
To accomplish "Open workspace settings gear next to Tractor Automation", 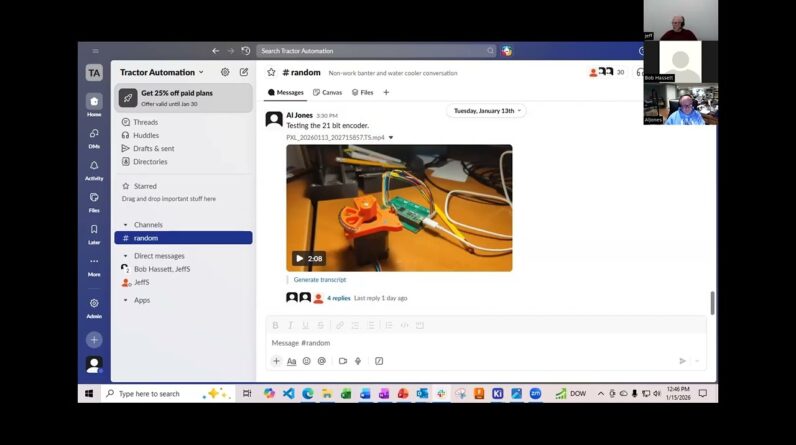I will tap(225, 72).
